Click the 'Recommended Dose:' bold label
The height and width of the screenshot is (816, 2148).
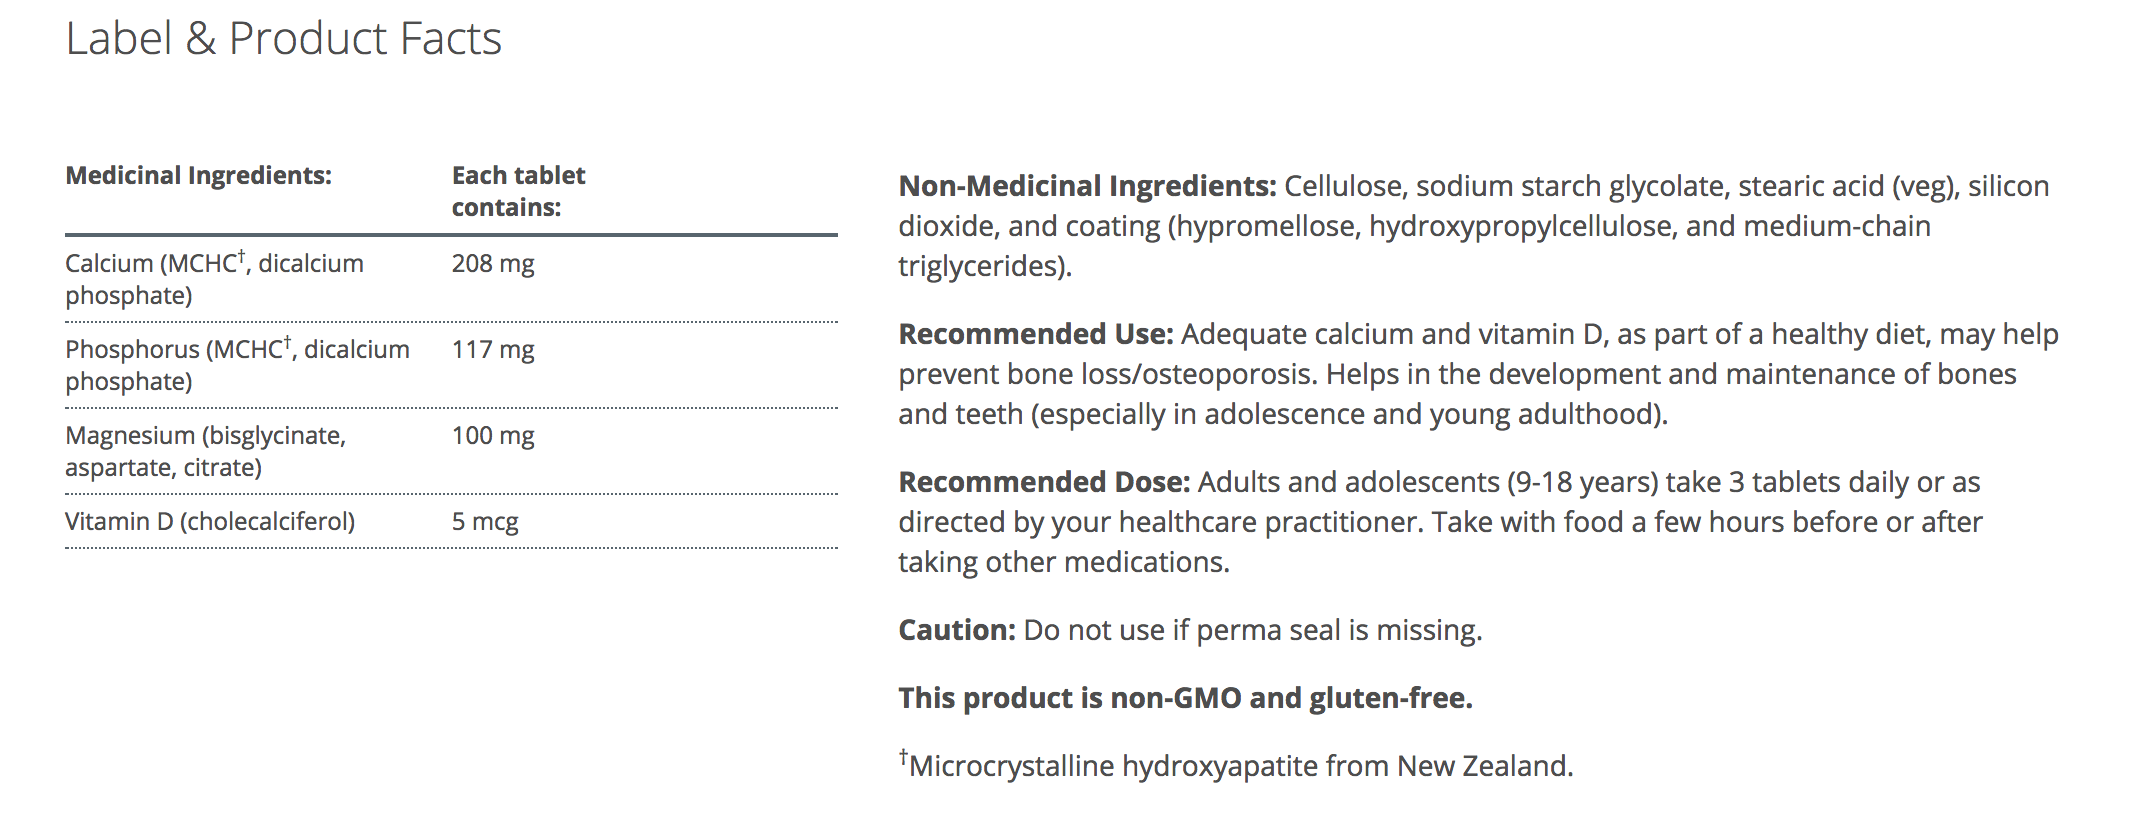click(1044, 483)
